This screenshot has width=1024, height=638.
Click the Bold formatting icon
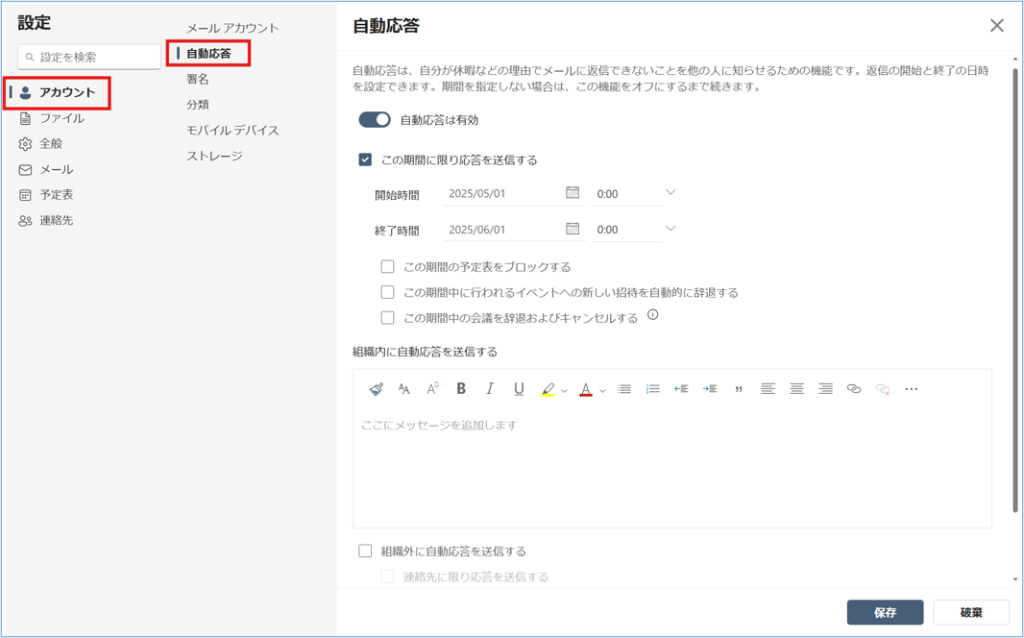tap(461, 389)
